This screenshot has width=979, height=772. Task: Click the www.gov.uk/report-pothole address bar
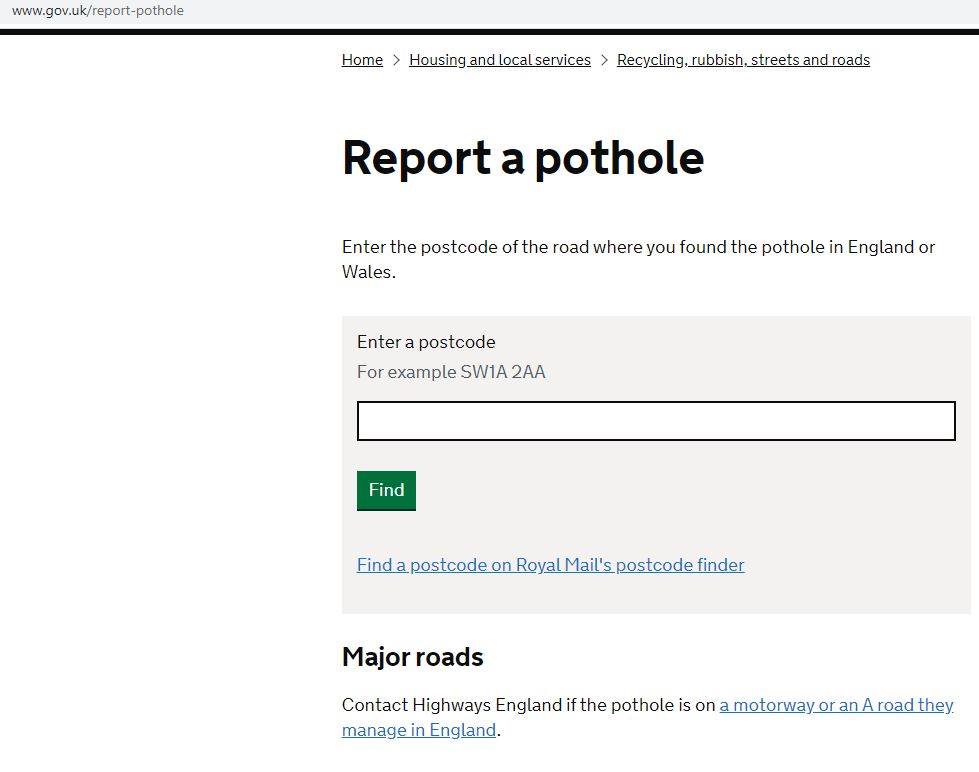tap(98, 11)
